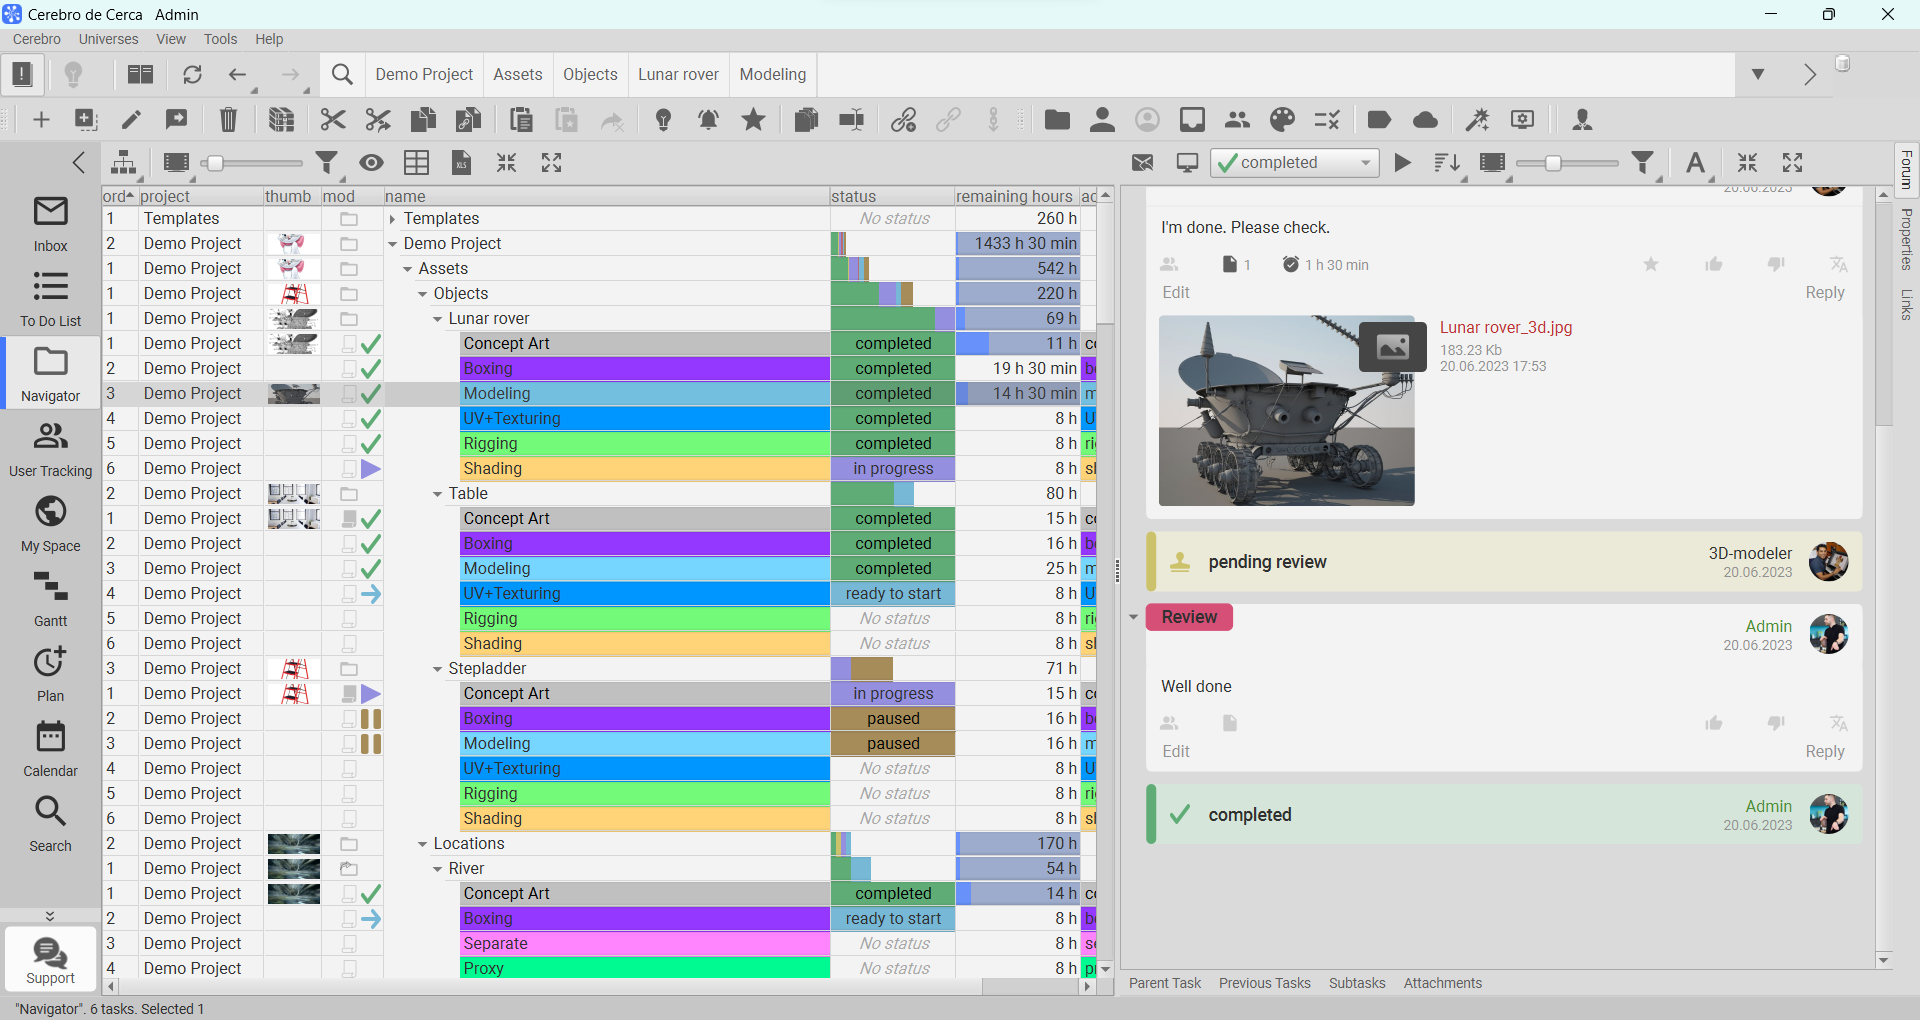This screenshot has height=1020, width=1920.
Task: Open the Support chat
Action: 50,960
